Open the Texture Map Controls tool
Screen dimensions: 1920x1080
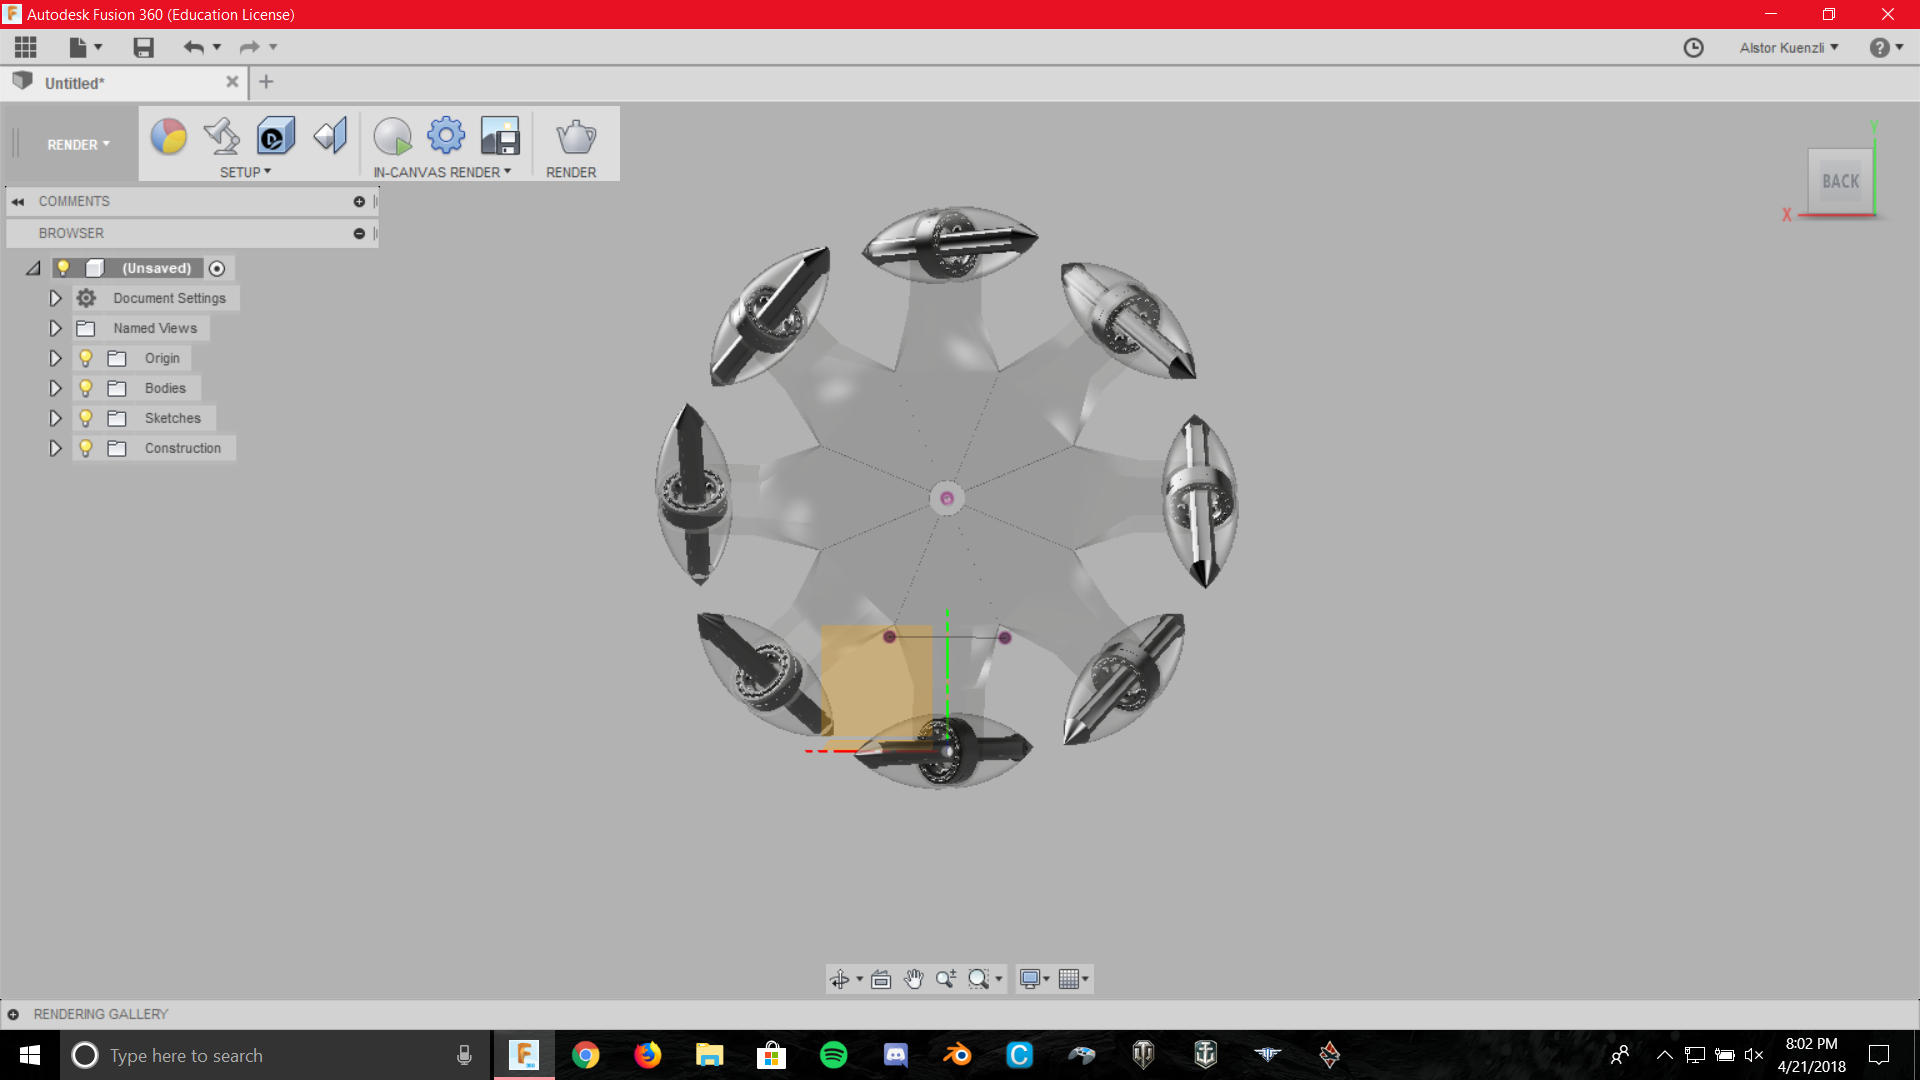click(330, 137)
